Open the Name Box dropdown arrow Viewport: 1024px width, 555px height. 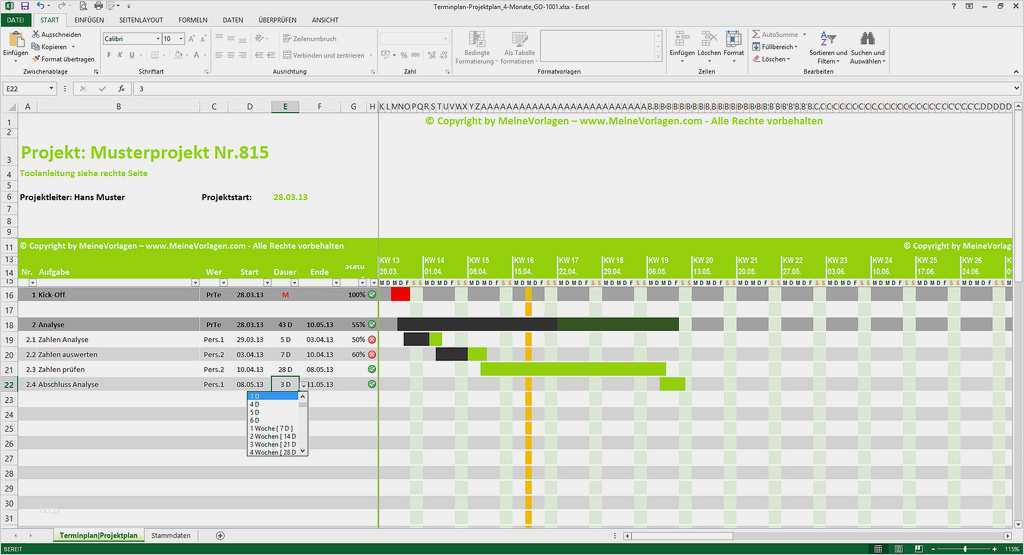(51, 88)
